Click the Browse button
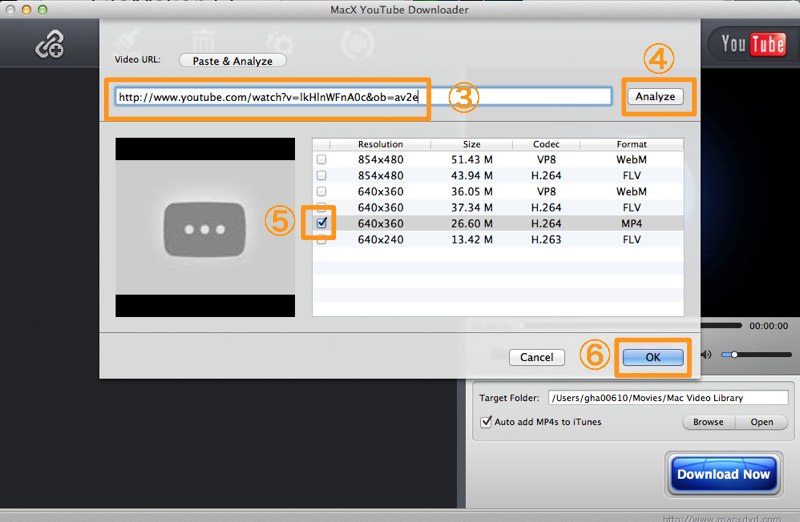The width and height of the screenshot is (800, 522). point(708,422)
